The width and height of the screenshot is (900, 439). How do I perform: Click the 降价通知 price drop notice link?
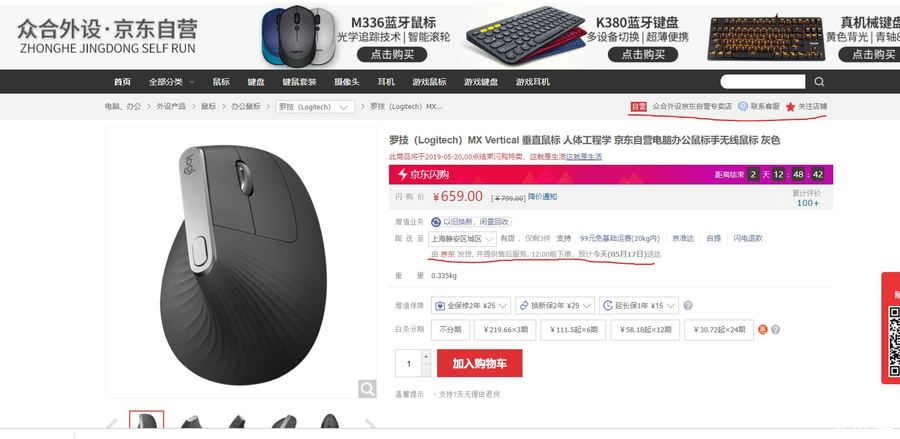pos(542,197)
